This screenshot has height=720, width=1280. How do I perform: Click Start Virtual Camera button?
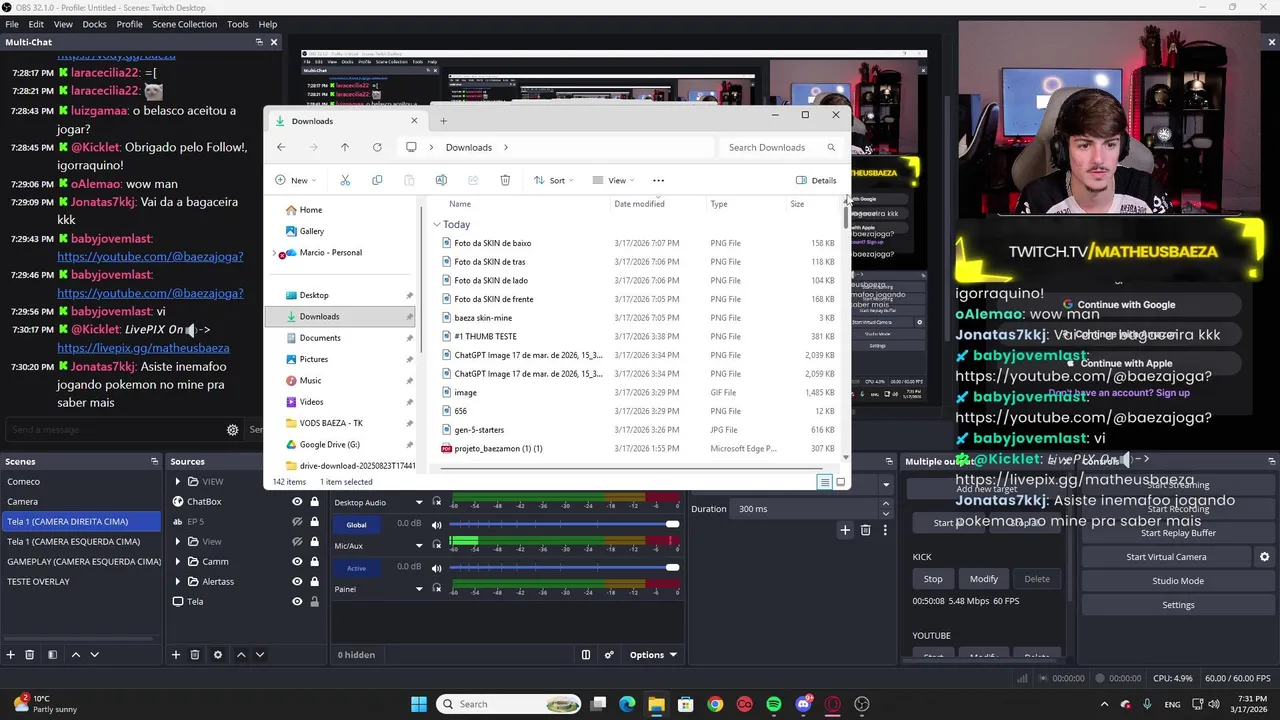[1166, 557]
